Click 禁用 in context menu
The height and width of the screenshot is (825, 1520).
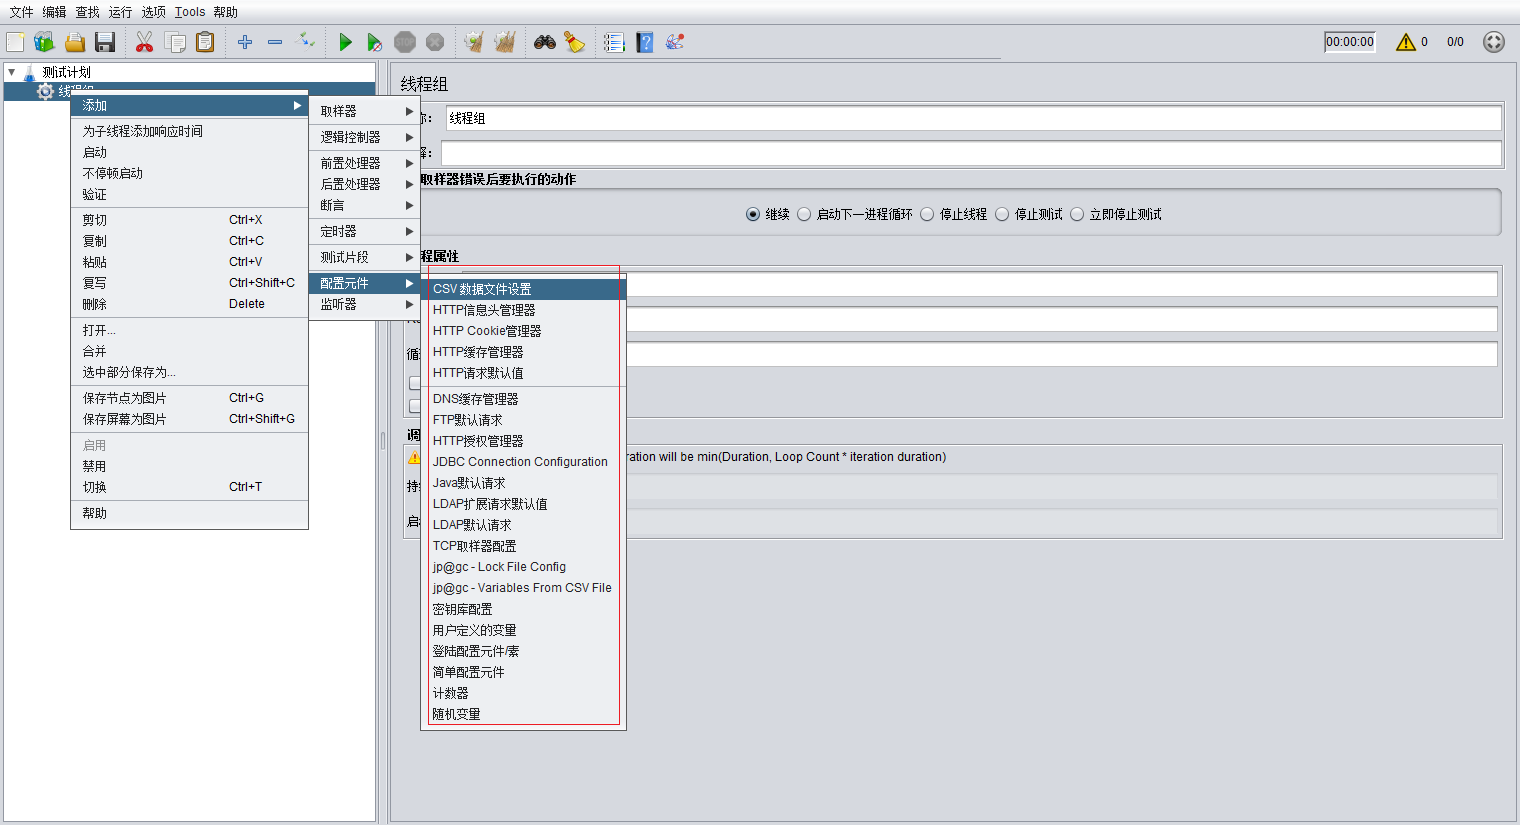189,466
